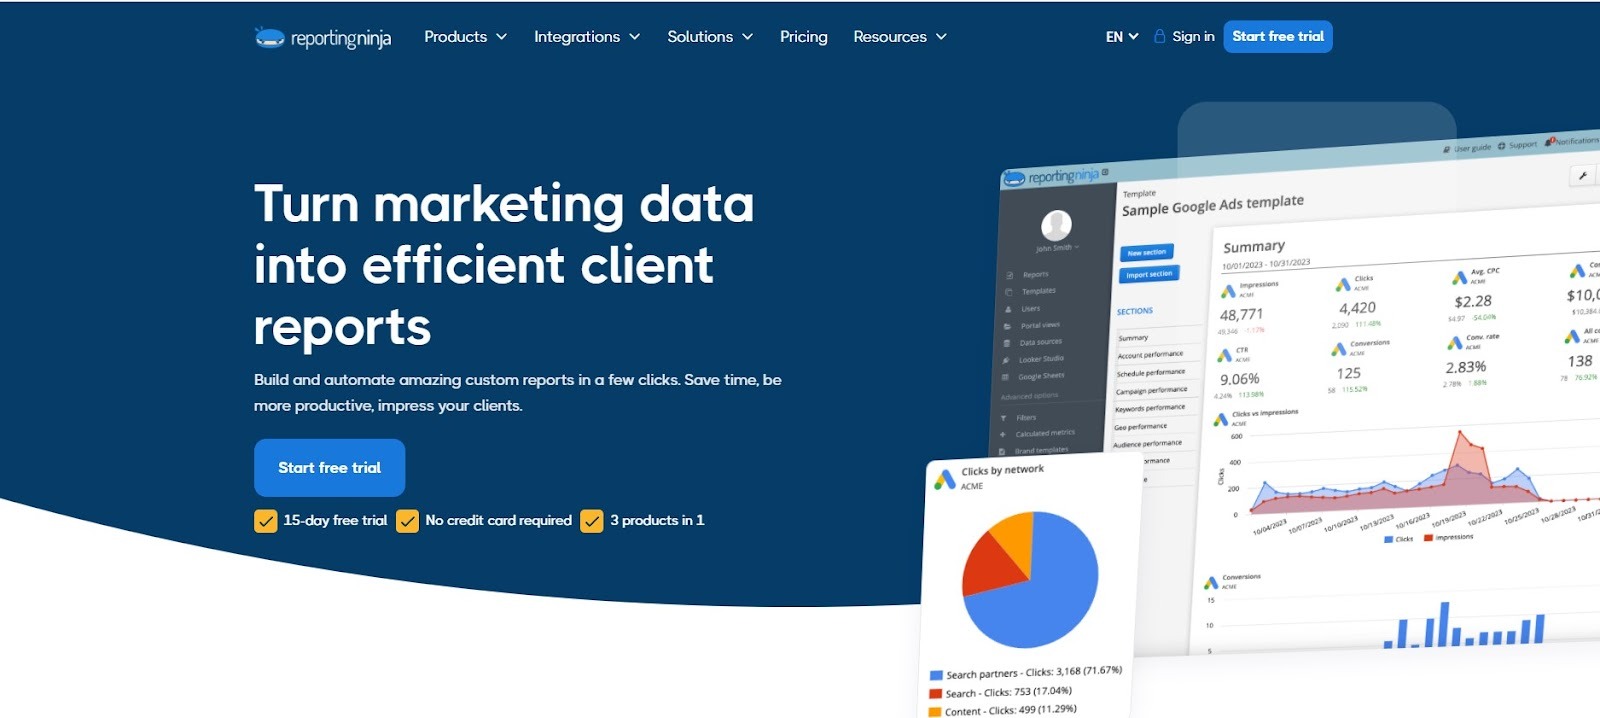This screenshot has height=718, width=1600.
Task: Click the Clicks by network pie chart
Action: pos(1030,580)
